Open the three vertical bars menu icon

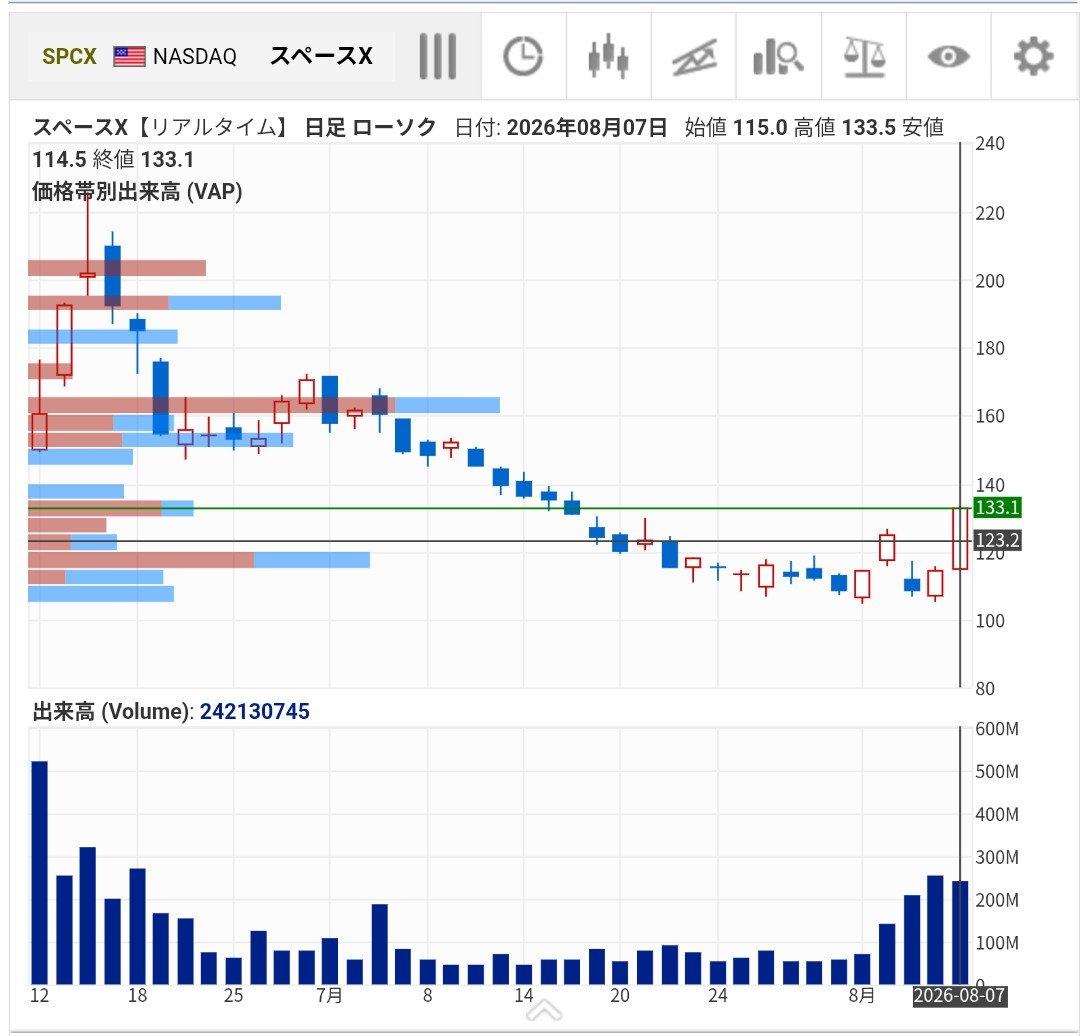[437, 56]
